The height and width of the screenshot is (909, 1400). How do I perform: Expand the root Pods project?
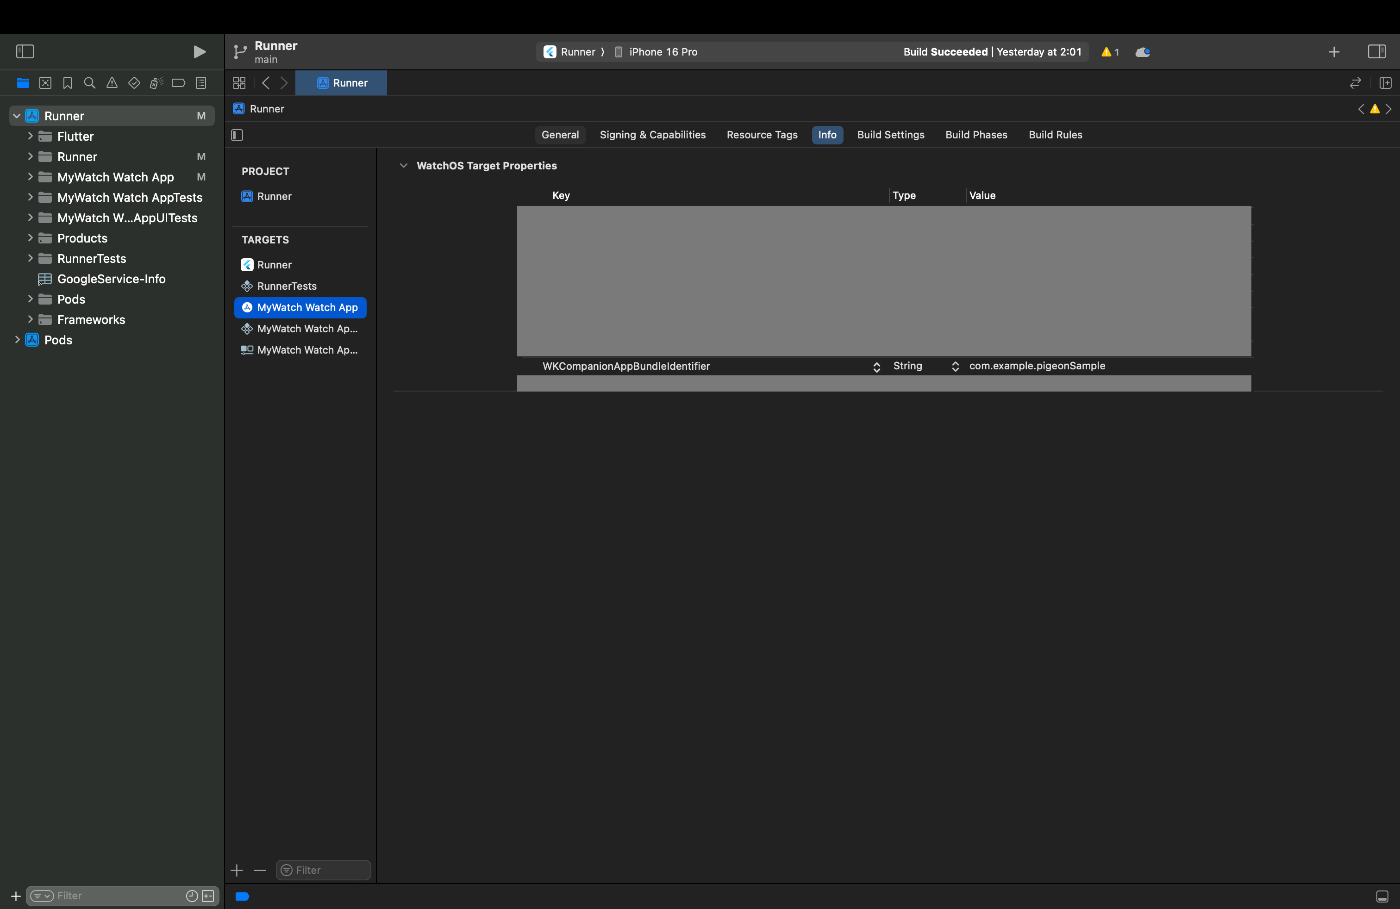[17, 340]
